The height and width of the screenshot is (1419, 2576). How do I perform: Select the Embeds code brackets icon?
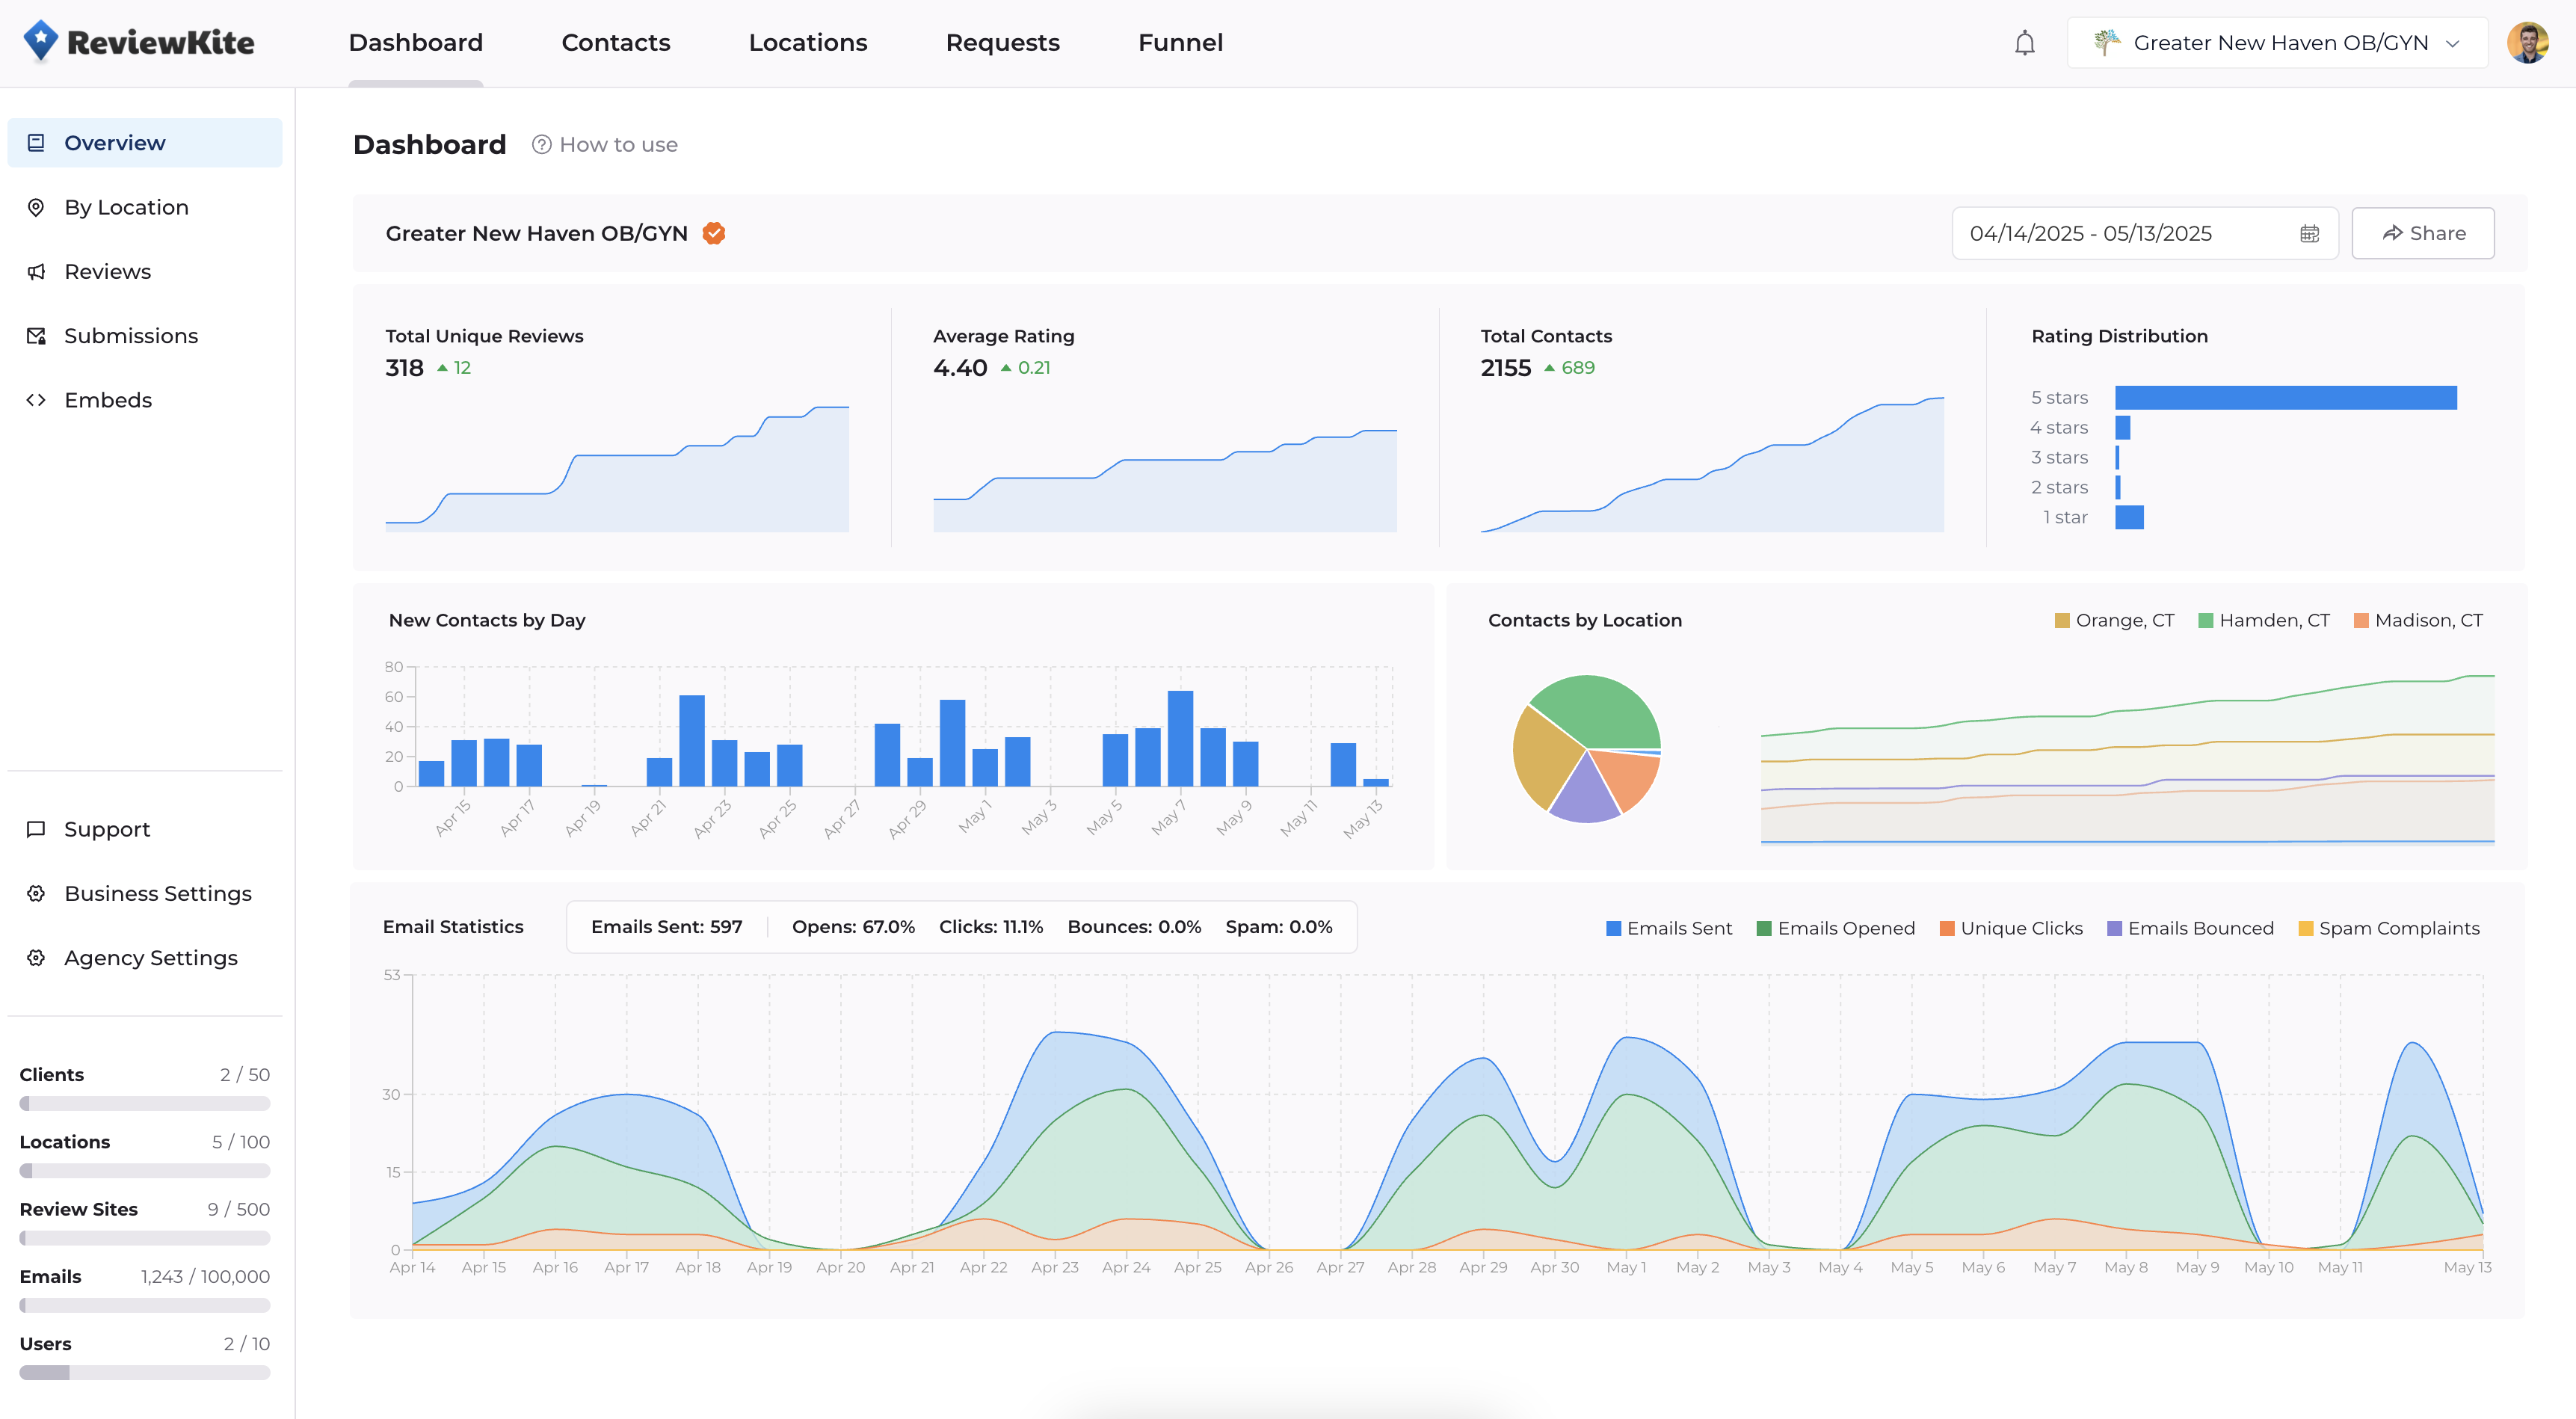(x=36, y=400)
